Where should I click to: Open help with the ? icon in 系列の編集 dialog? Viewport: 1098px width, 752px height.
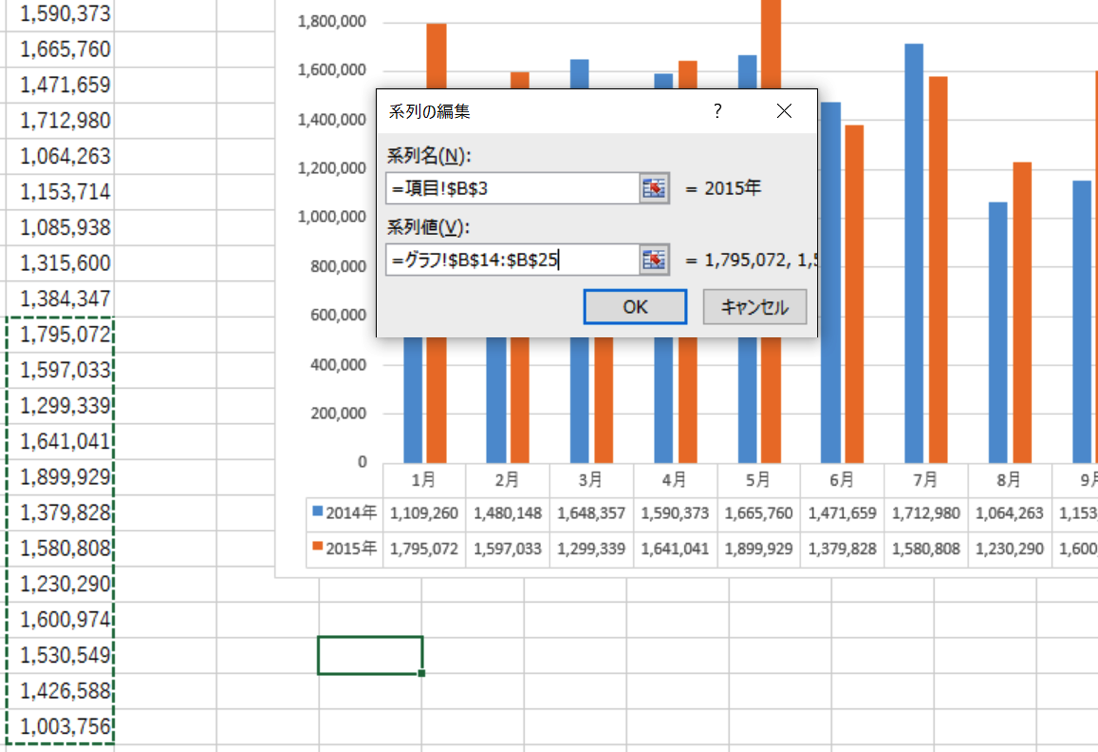(x=717, y=111)
